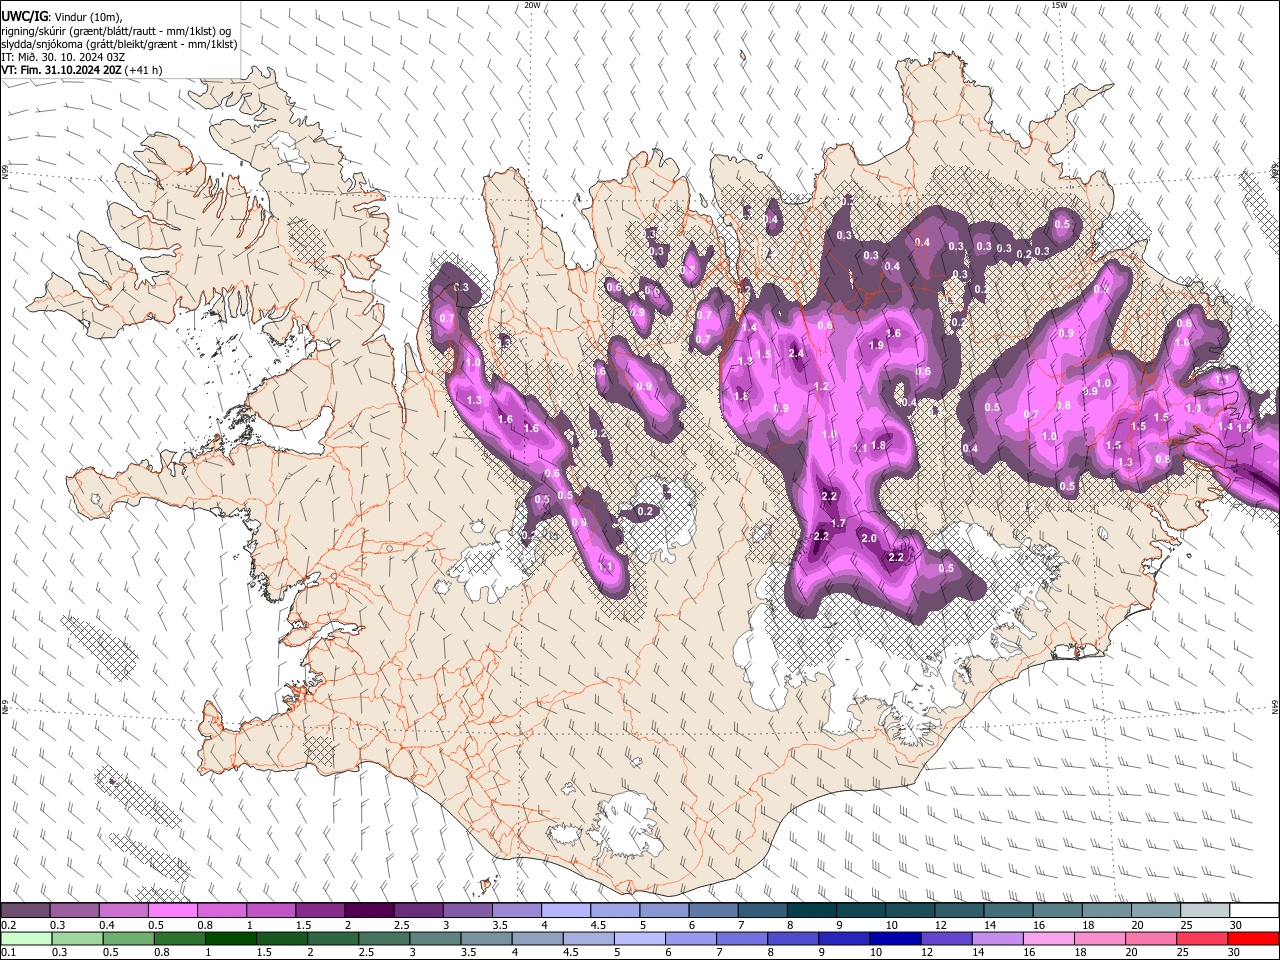Click the 2.0 precipitation value on the map
Viewport: 1280px width, 960px height.
[869, 539]
